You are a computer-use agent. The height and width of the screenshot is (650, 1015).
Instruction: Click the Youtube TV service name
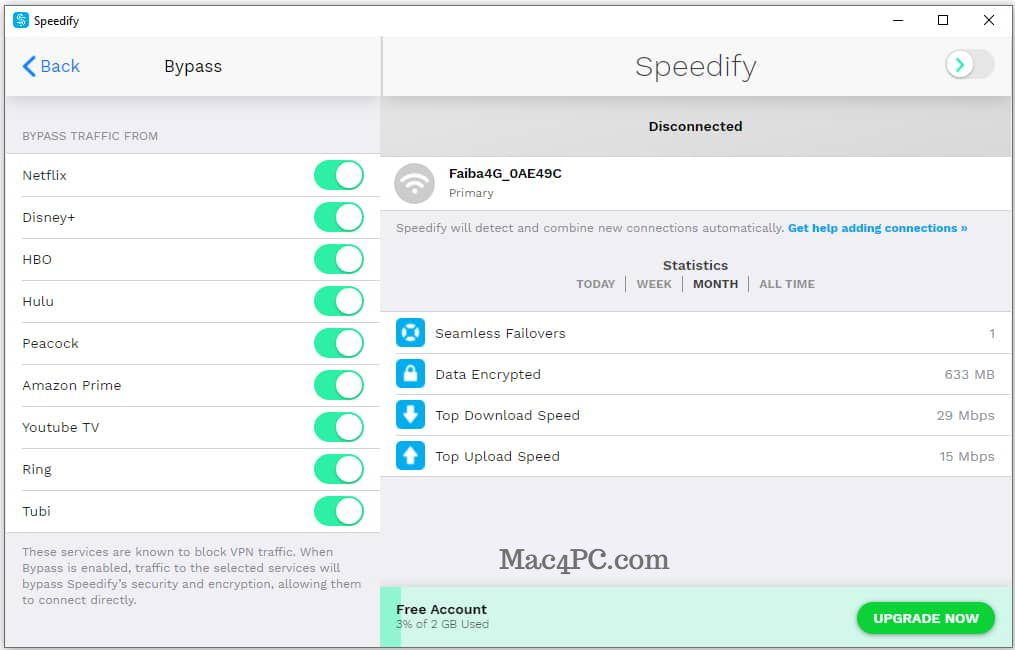61,427
